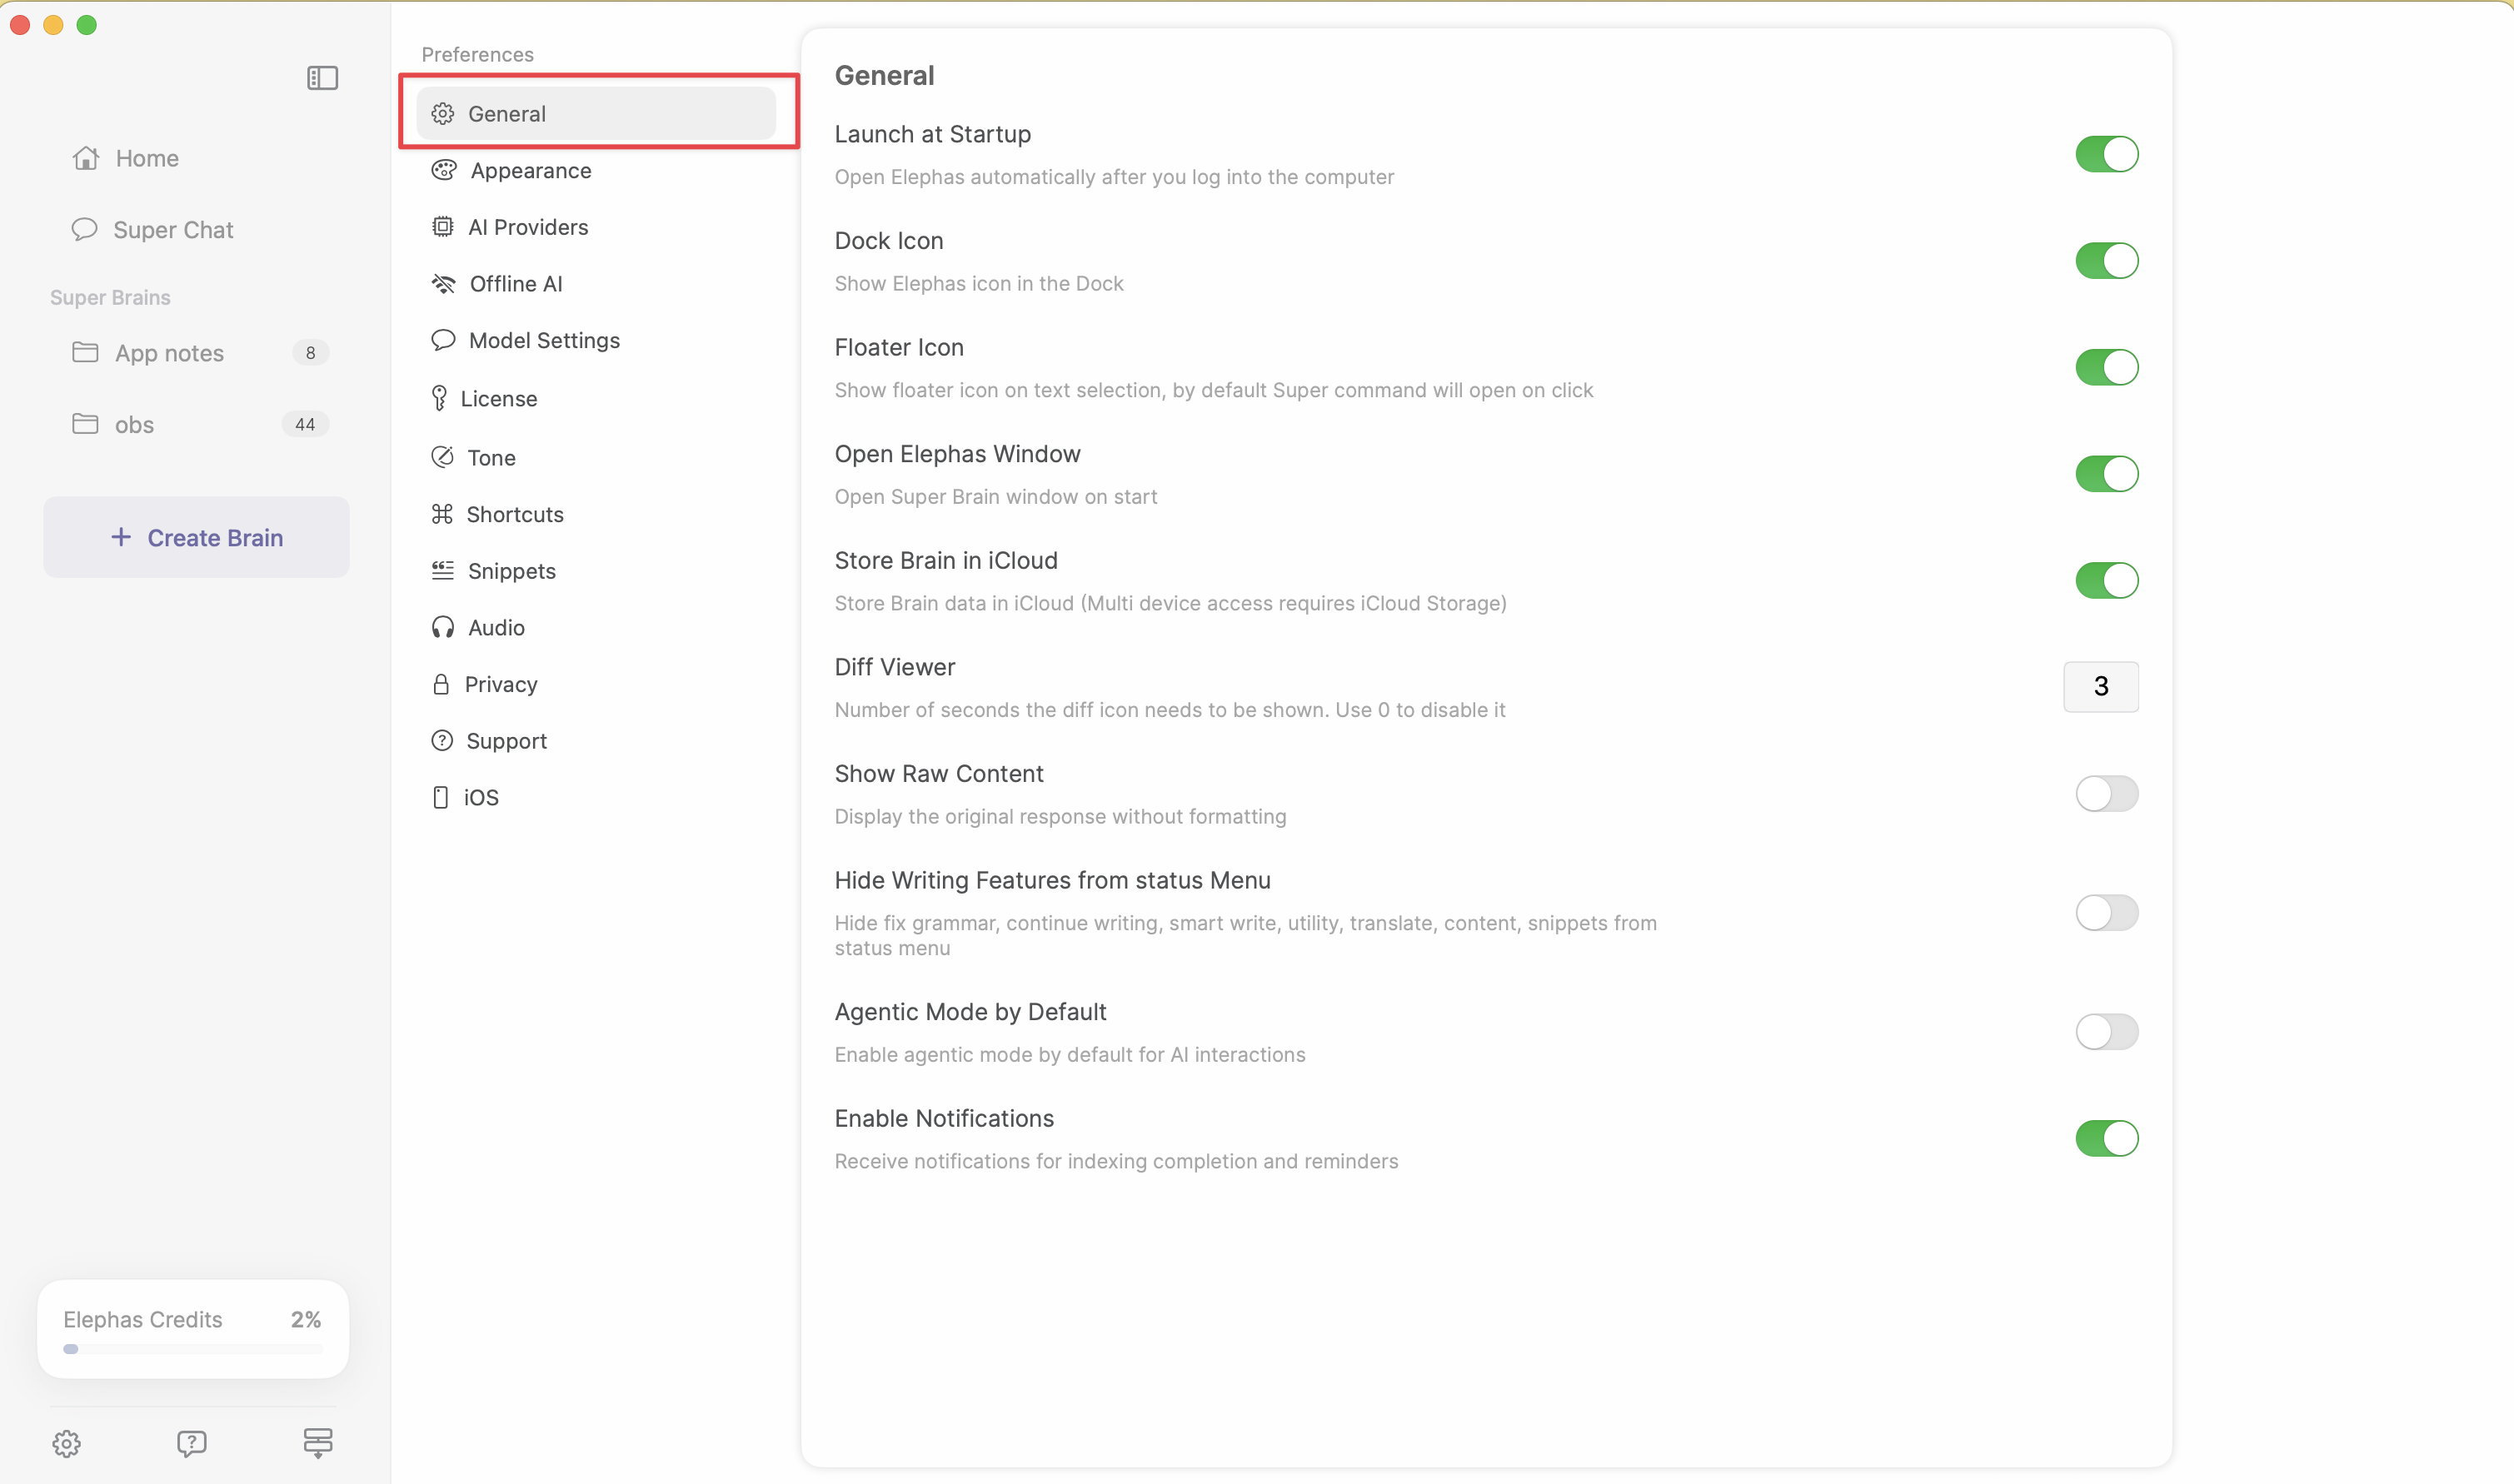
Task: Disable Launch at Startup toggle
Action: (x=2106, y=154)
